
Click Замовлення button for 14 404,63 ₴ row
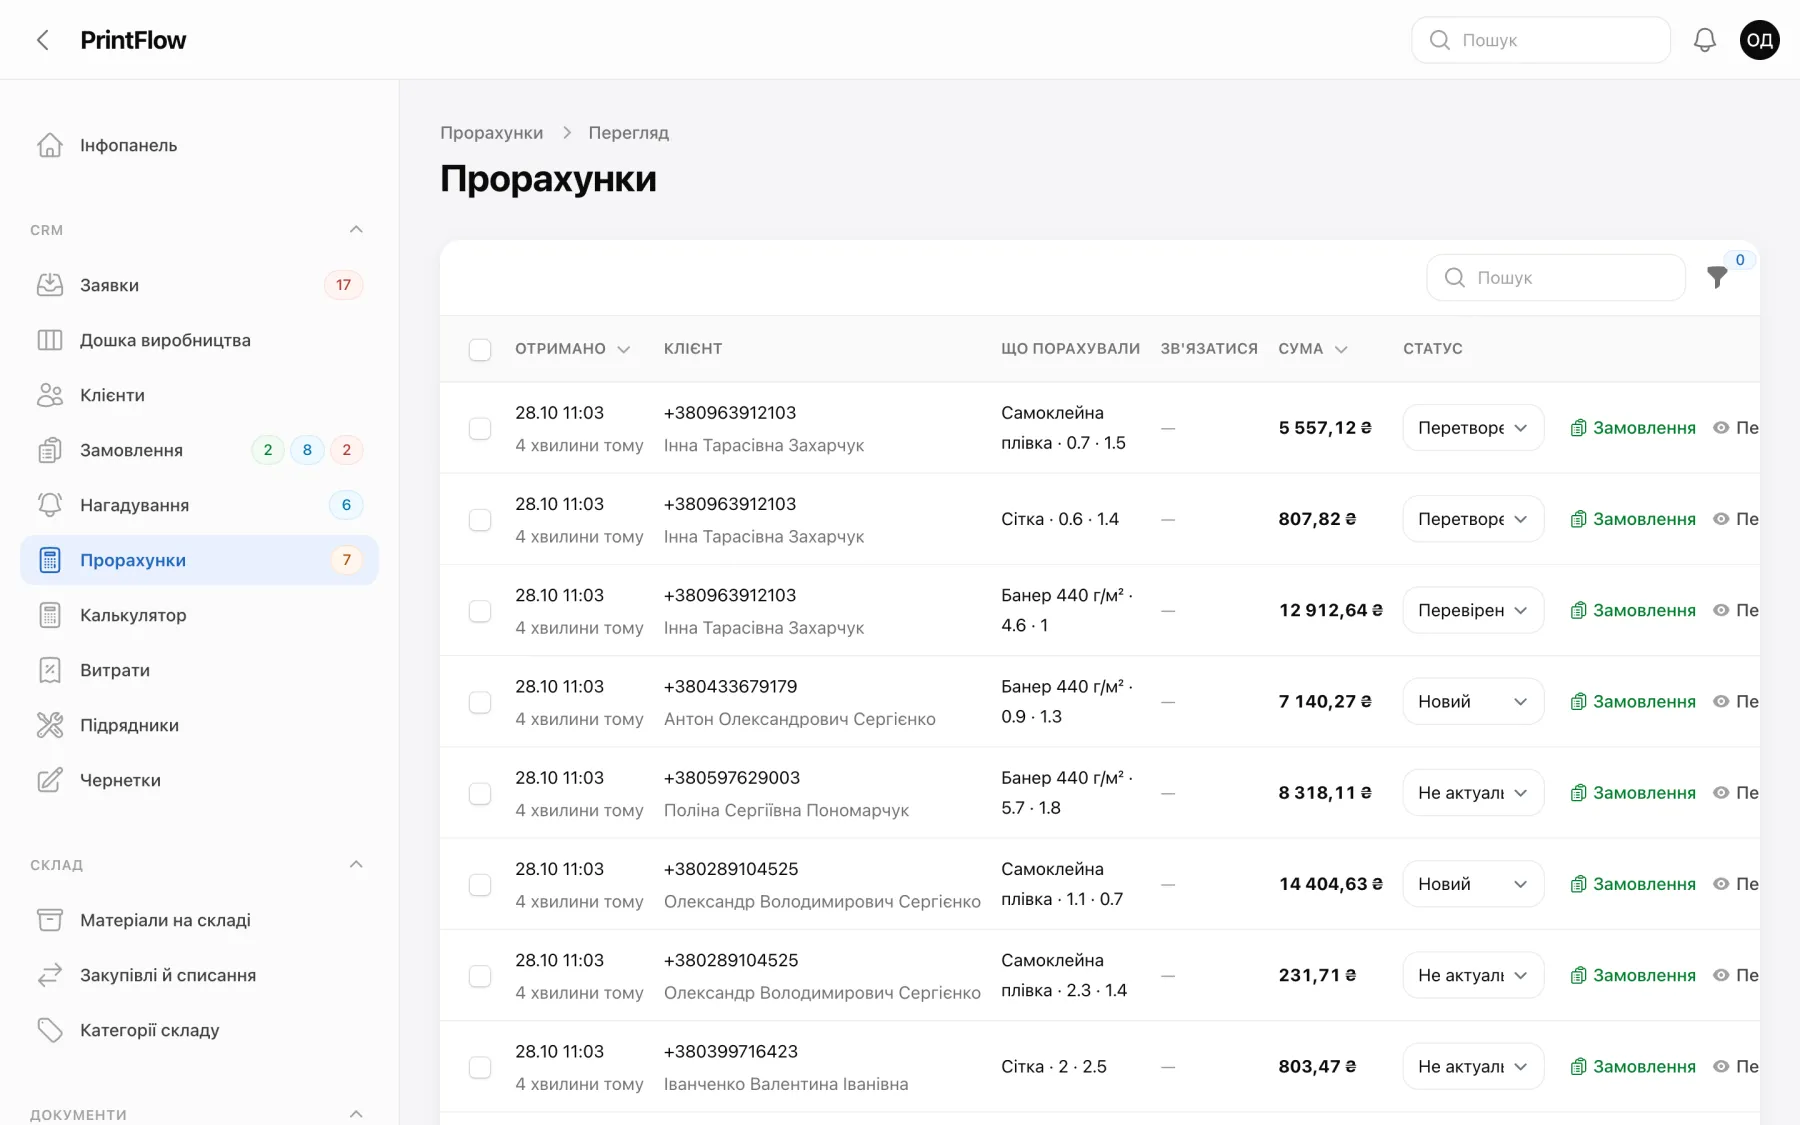[1633, 884]
